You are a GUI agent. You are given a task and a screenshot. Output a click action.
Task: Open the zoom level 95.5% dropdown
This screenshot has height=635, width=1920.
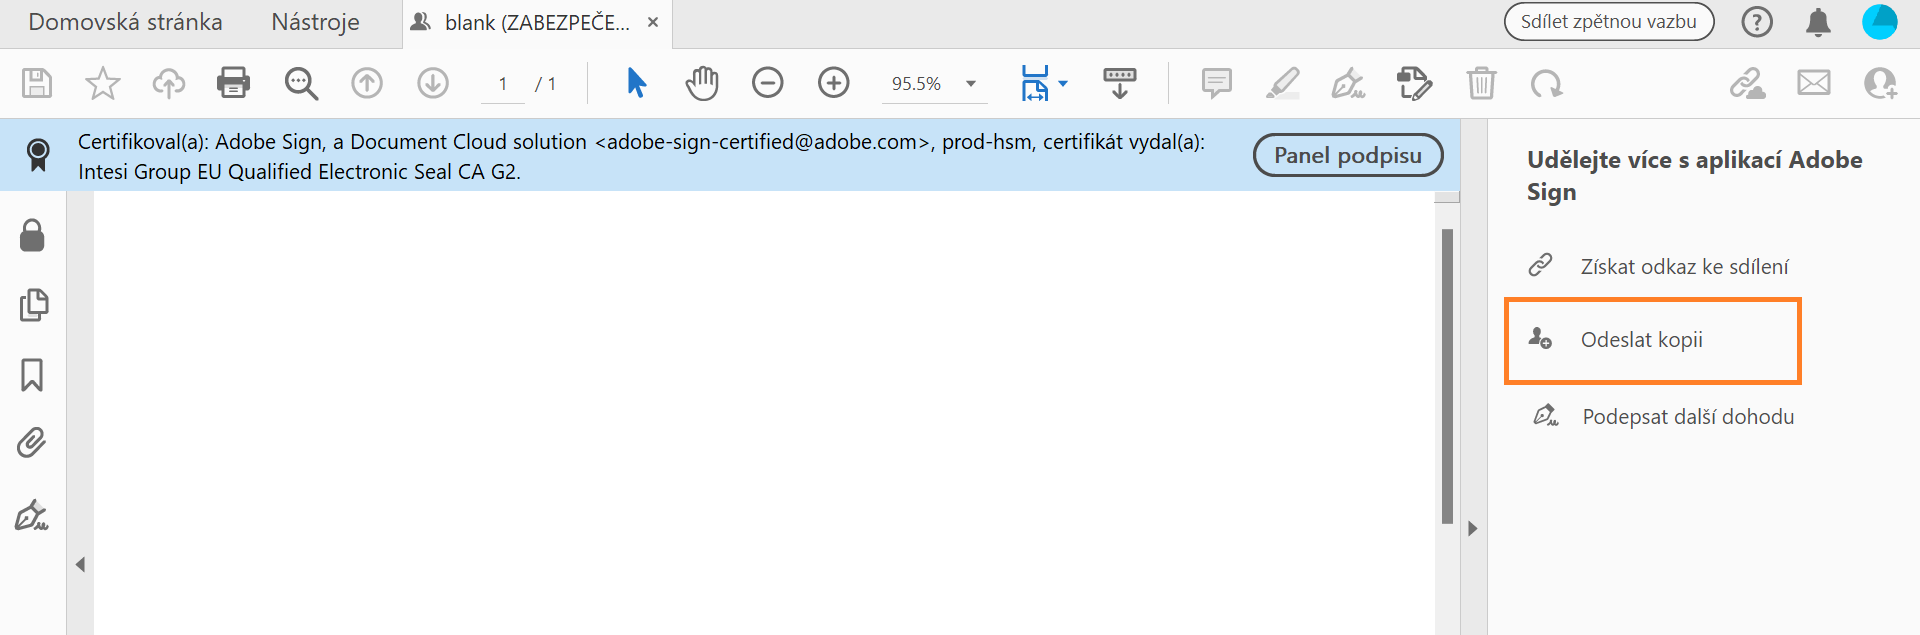pos(970,84)
